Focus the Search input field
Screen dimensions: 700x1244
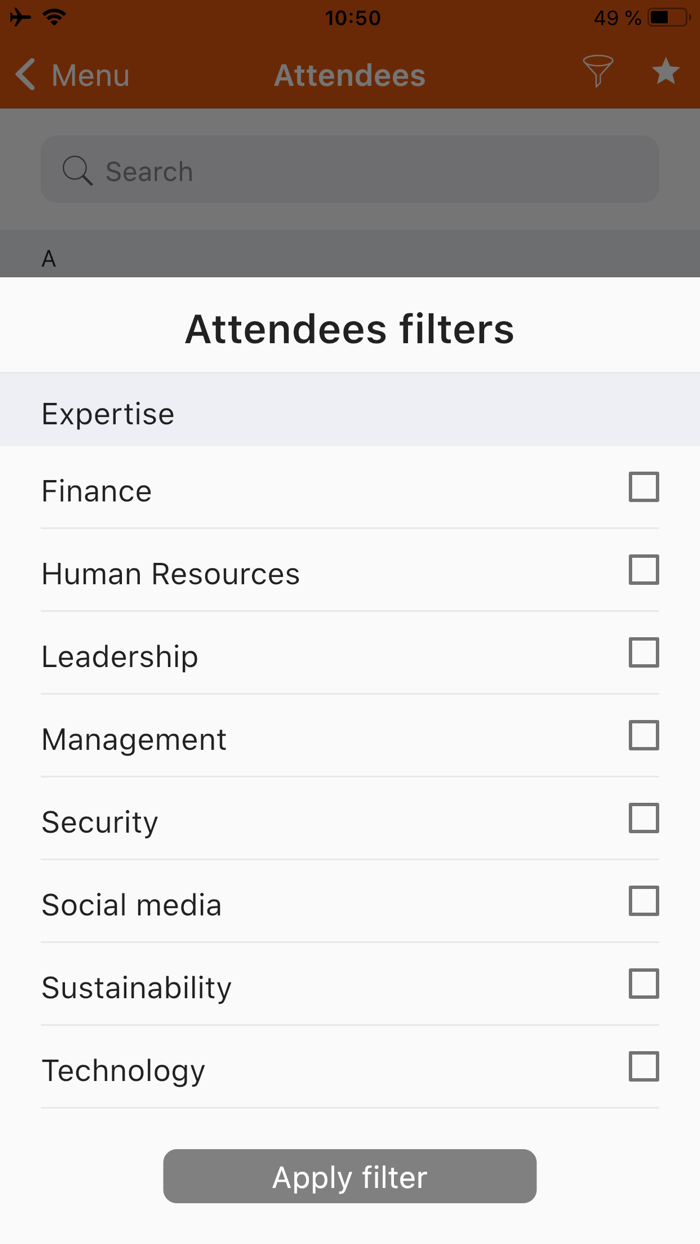click(x=370, y=171)
